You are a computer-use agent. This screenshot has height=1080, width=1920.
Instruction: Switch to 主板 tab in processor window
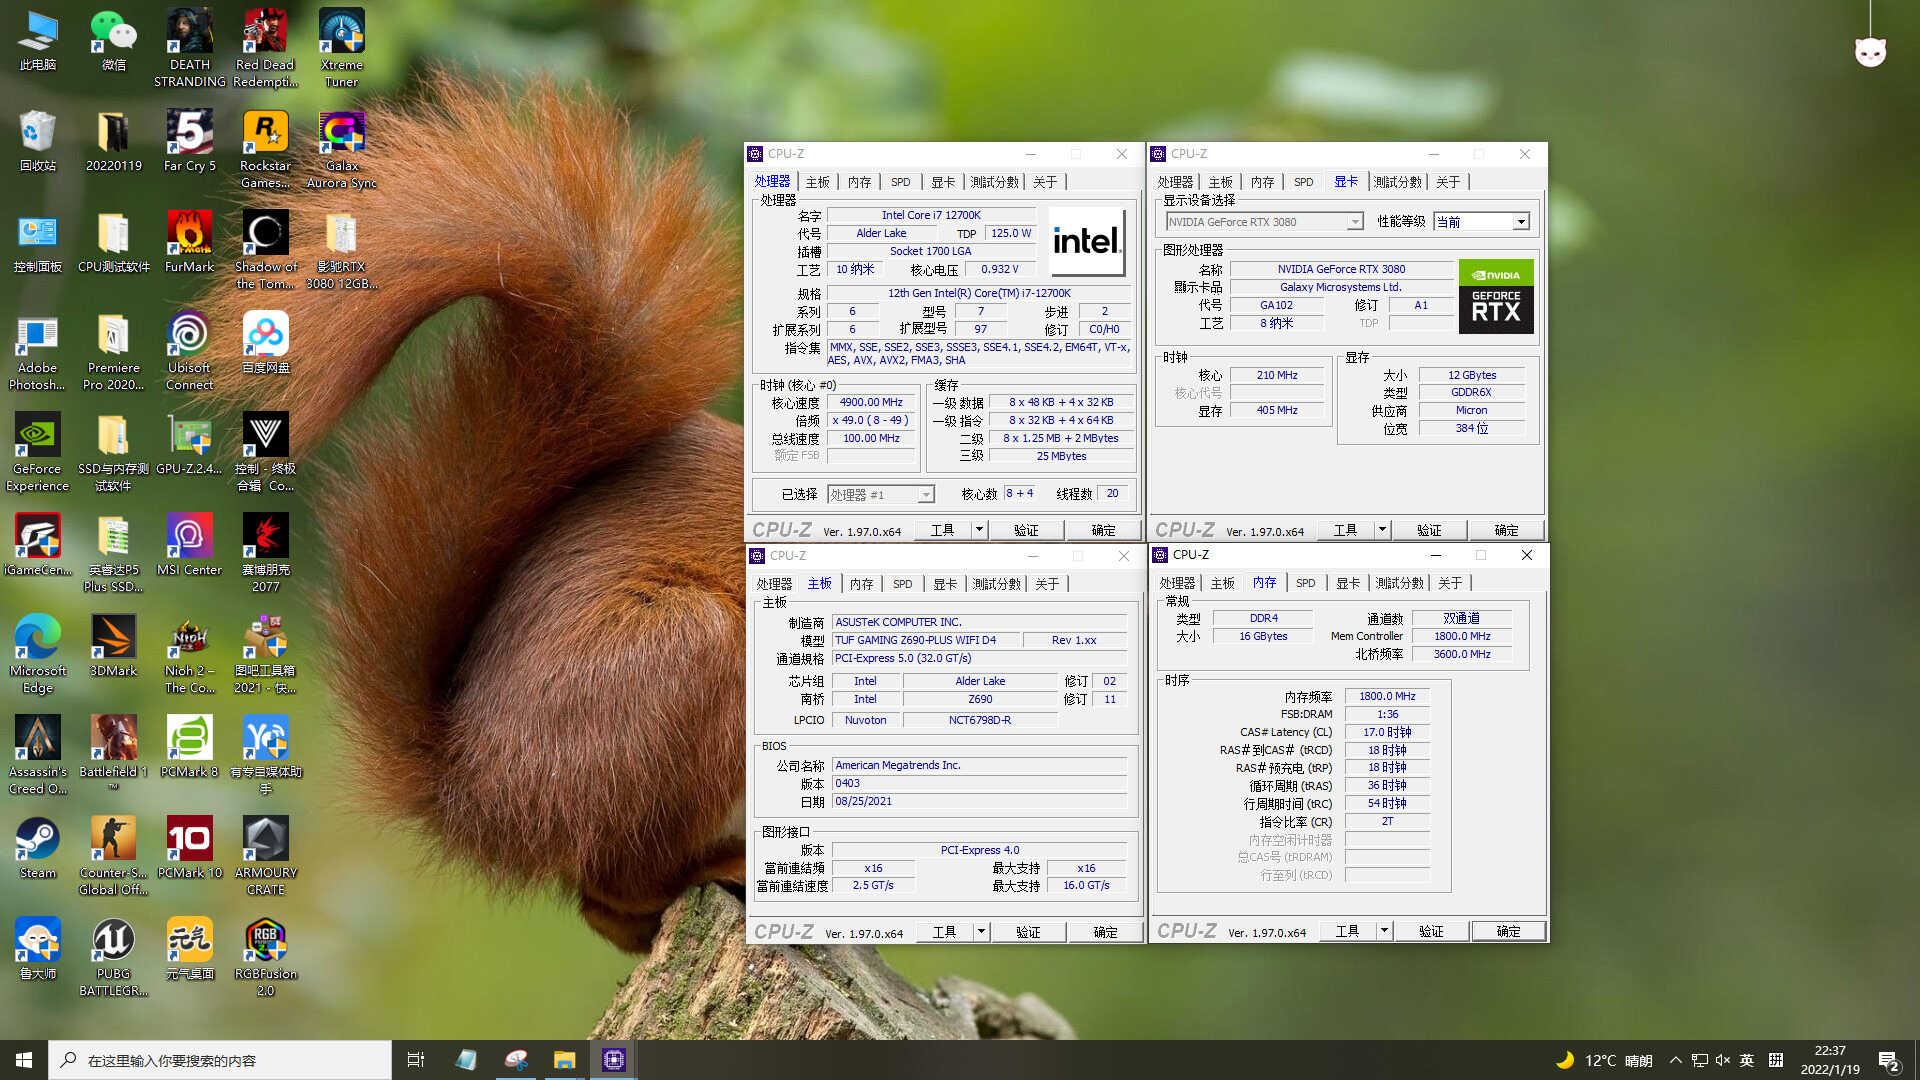[818, 182]
